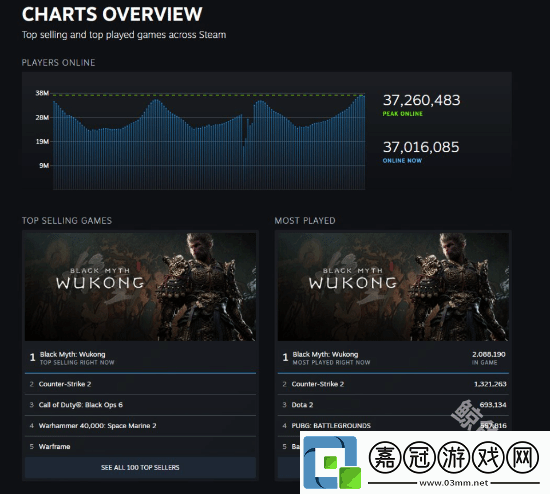The image size is (550, 494).
Task: Click the 37,260,483 peak online value
Action: point(421,100)
